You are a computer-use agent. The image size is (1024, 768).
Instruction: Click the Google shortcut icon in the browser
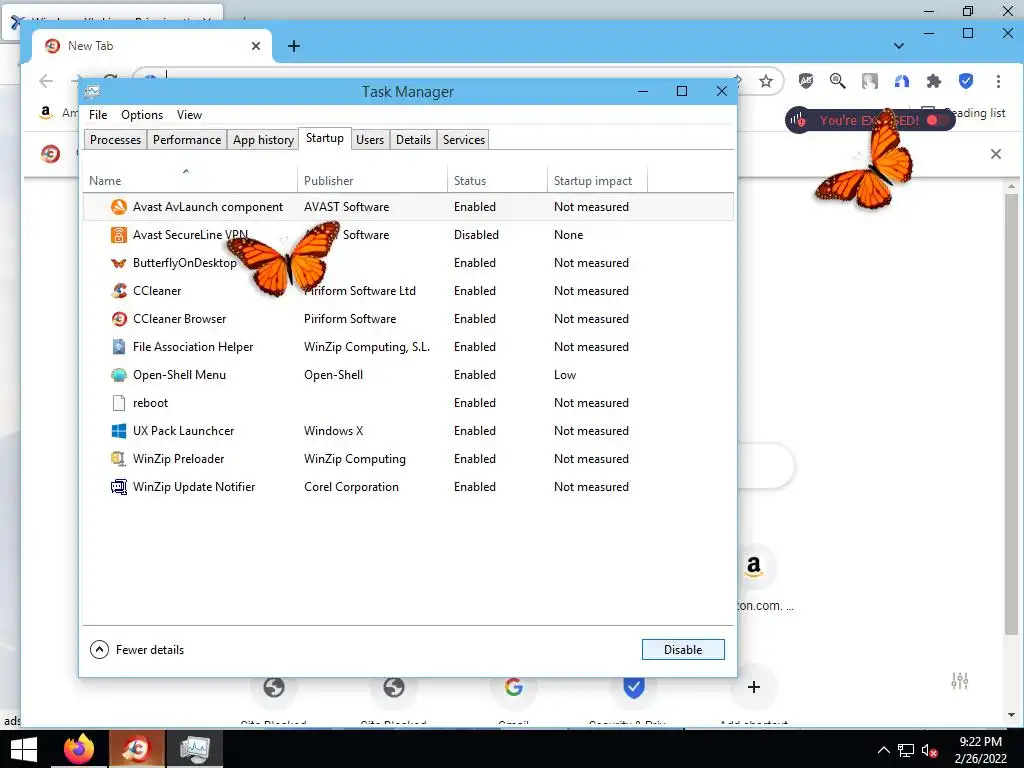click(513, 687)
